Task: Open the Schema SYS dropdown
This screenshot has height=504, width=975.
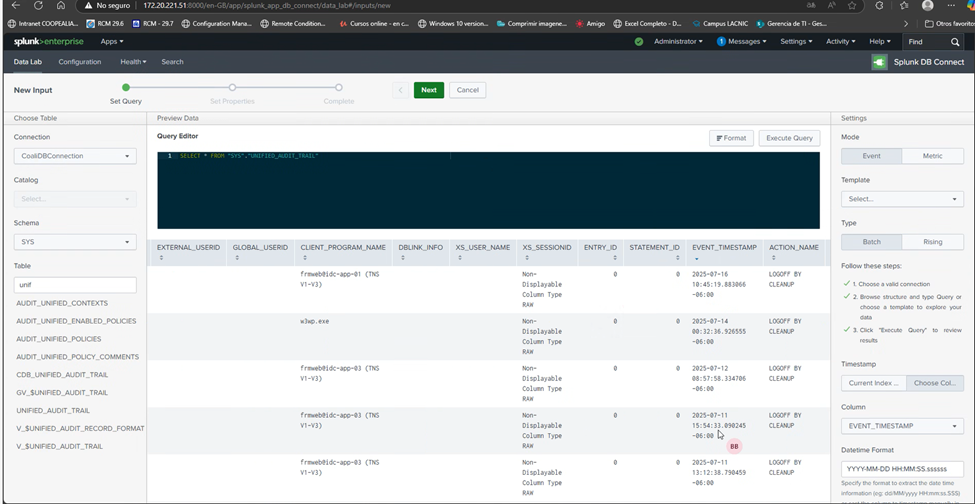Action: tap(75, 242)
